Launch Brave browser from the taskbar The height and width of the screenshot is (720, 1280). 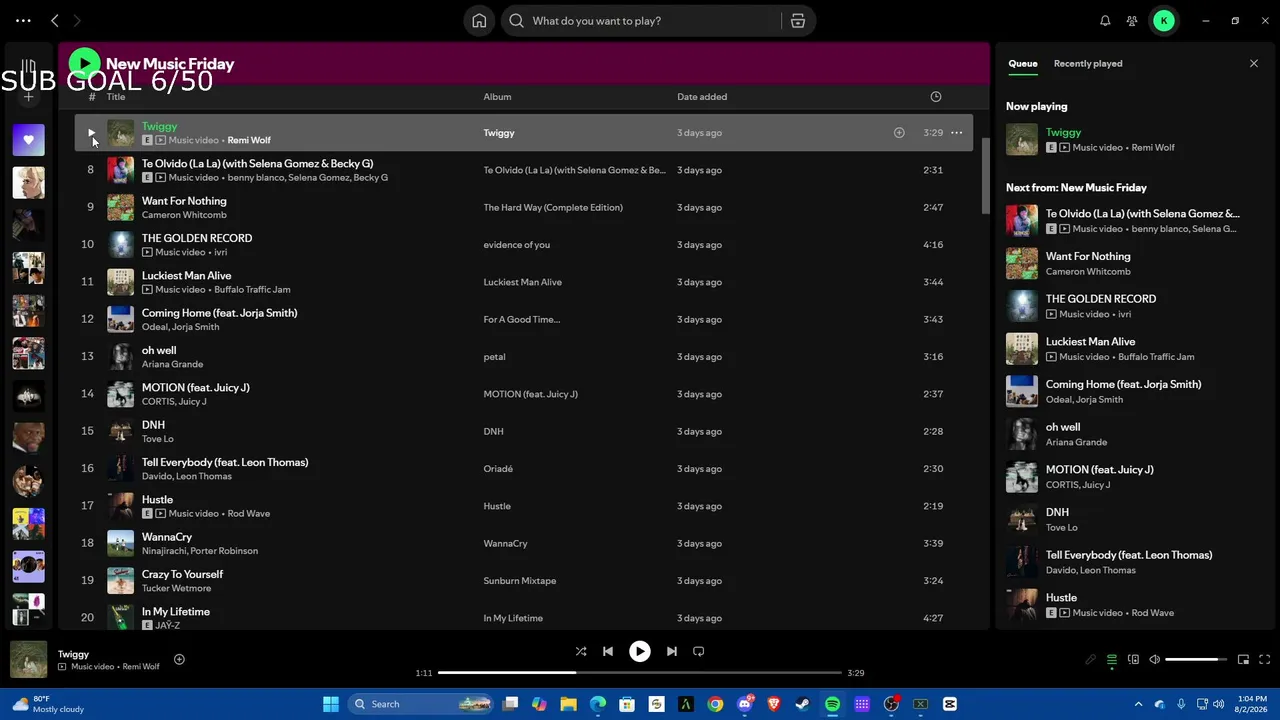(x=774, y=704)
